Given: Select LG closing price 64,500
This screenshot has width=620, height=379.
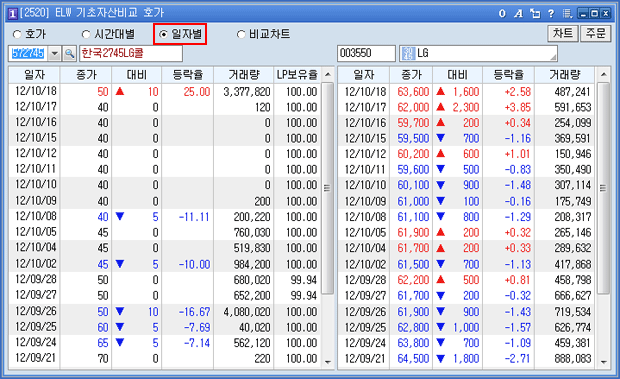Looking at the screenshot, I should (411, 359).
